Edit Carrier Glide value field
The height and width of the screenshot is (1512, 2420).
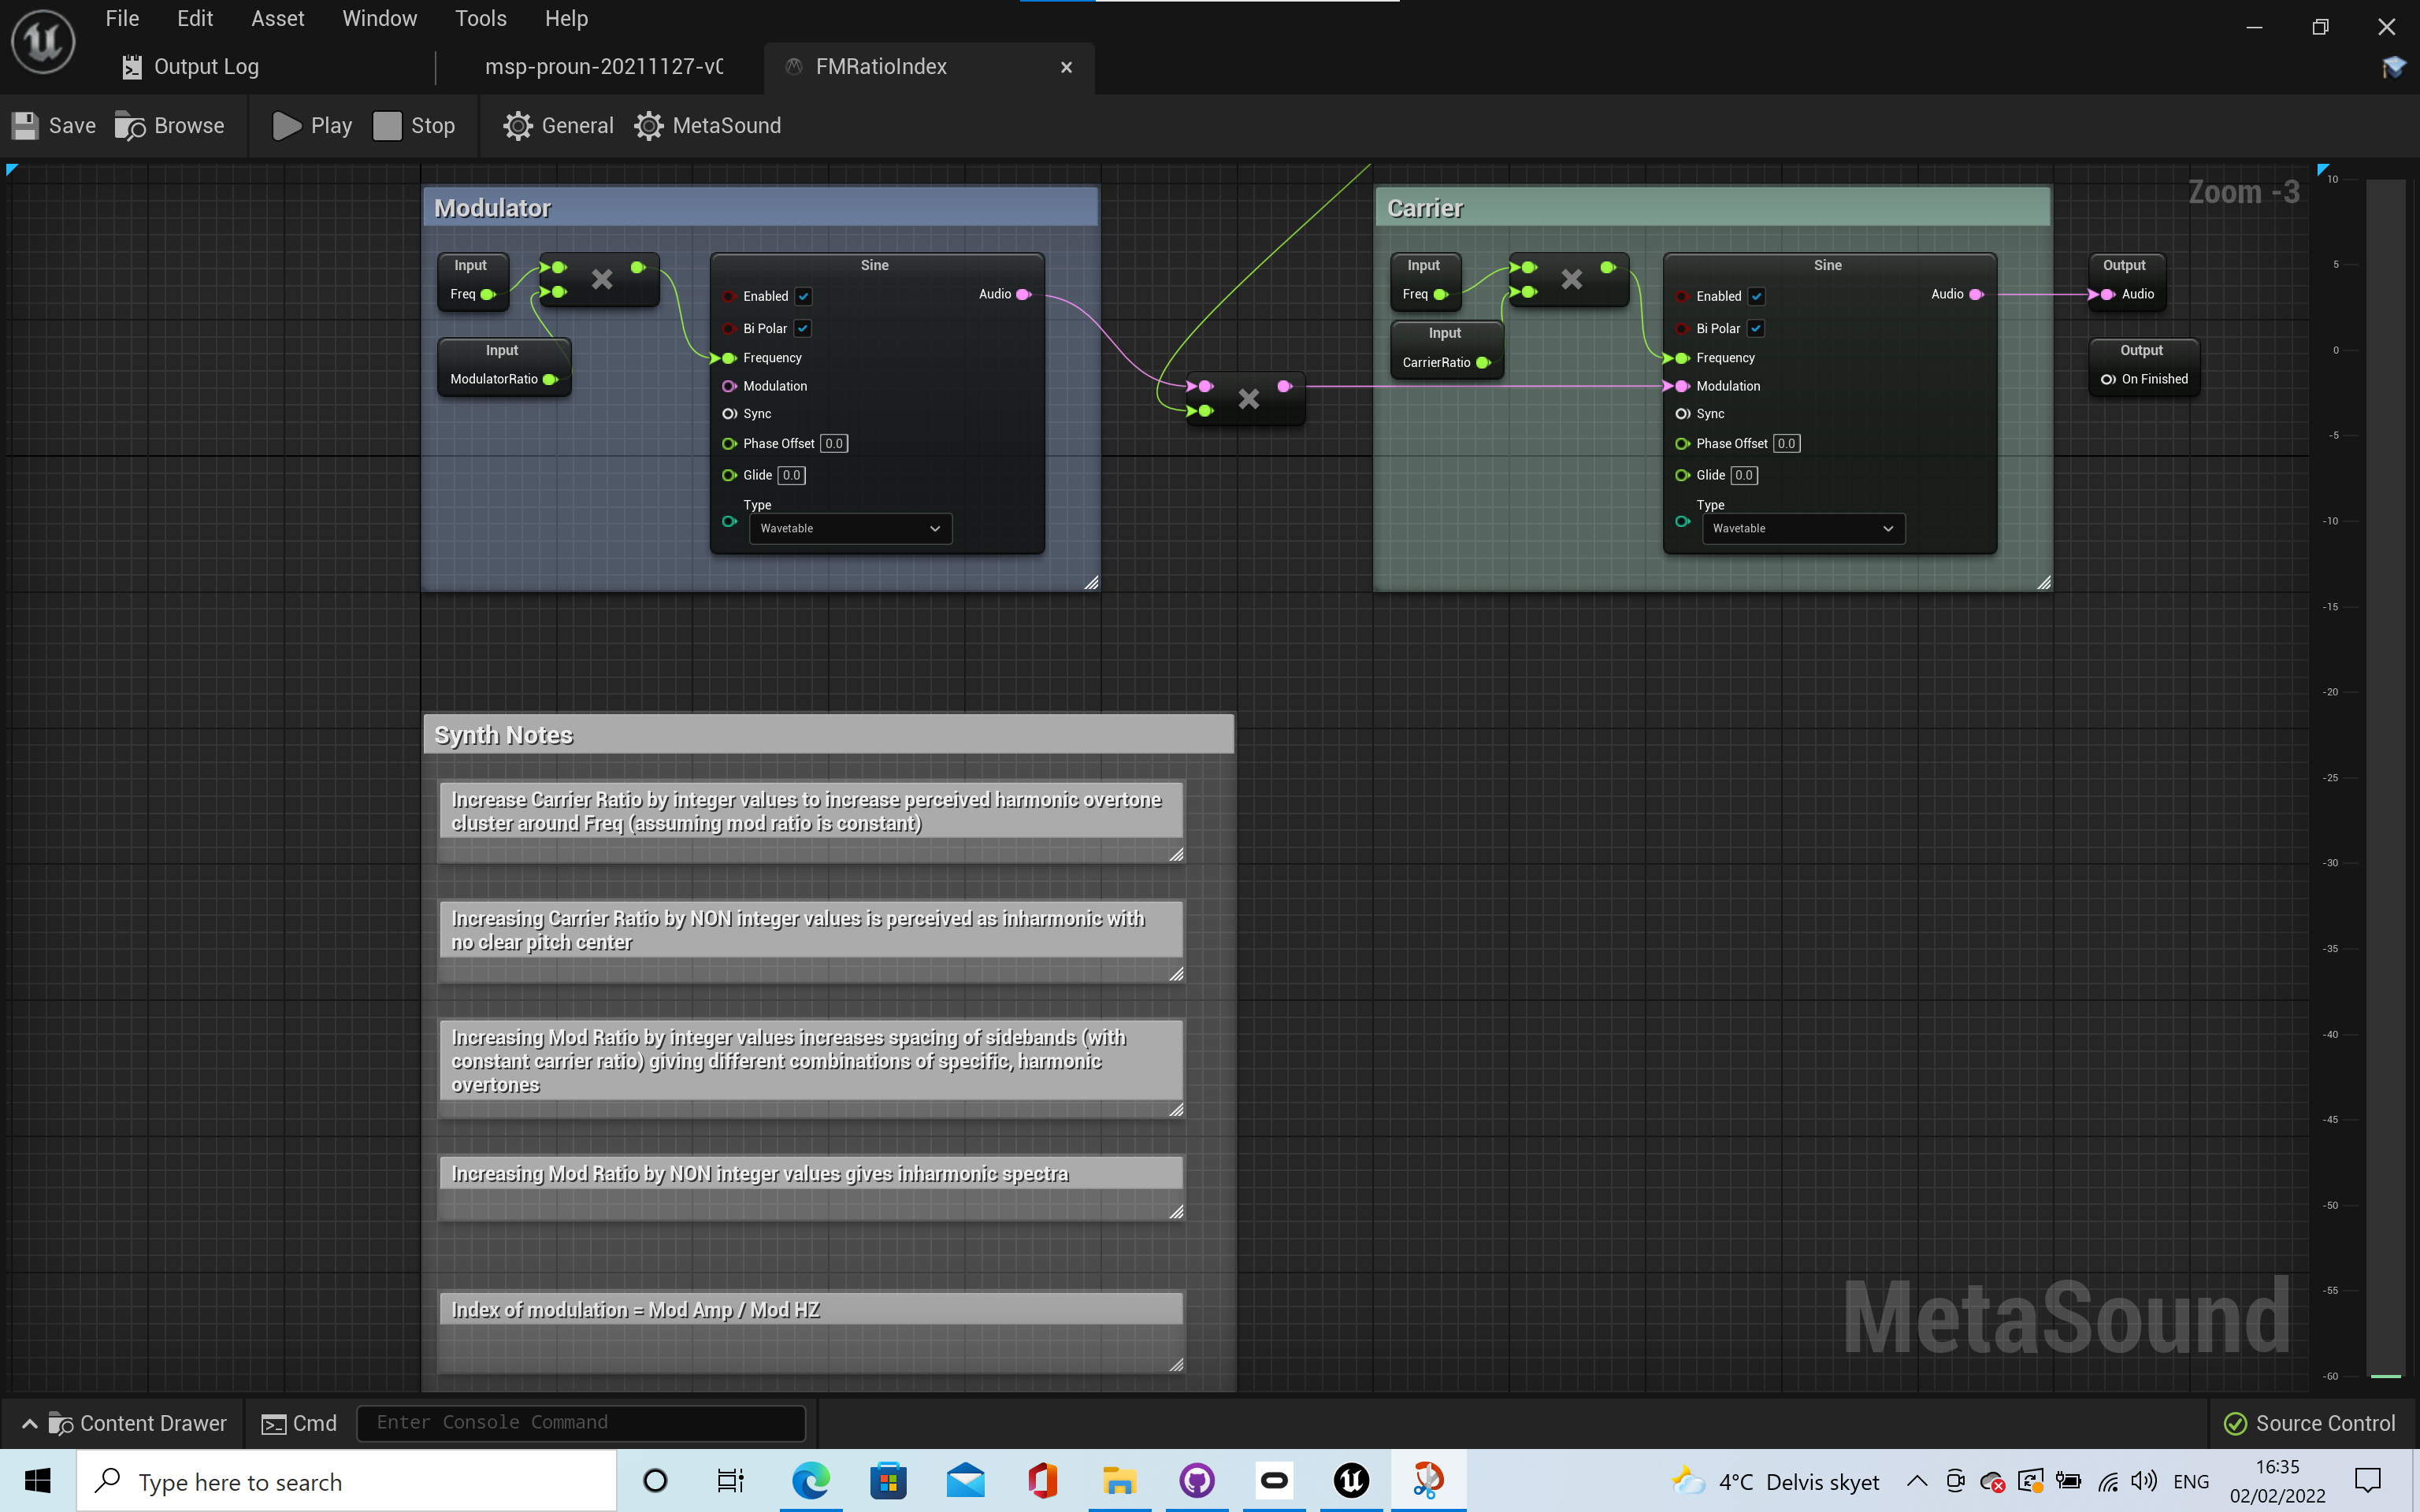[x=1744, y=475]
